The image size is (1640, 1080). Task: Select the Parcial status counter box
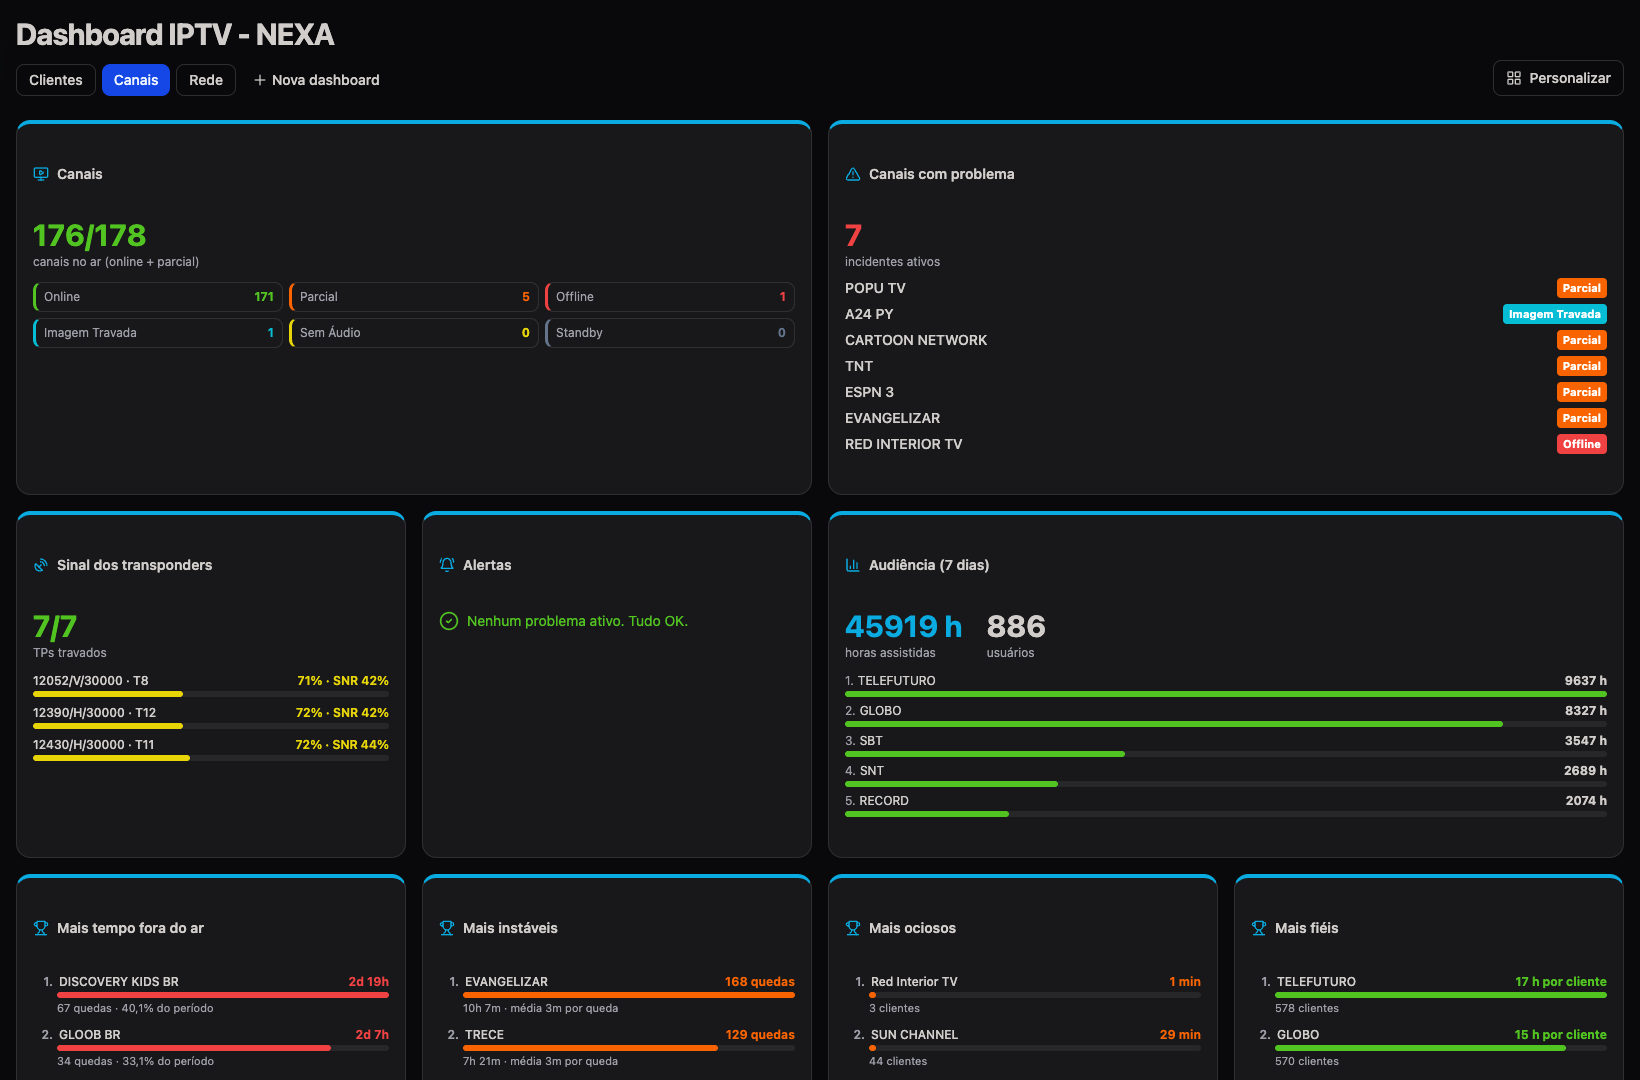(x=414, y=297)
